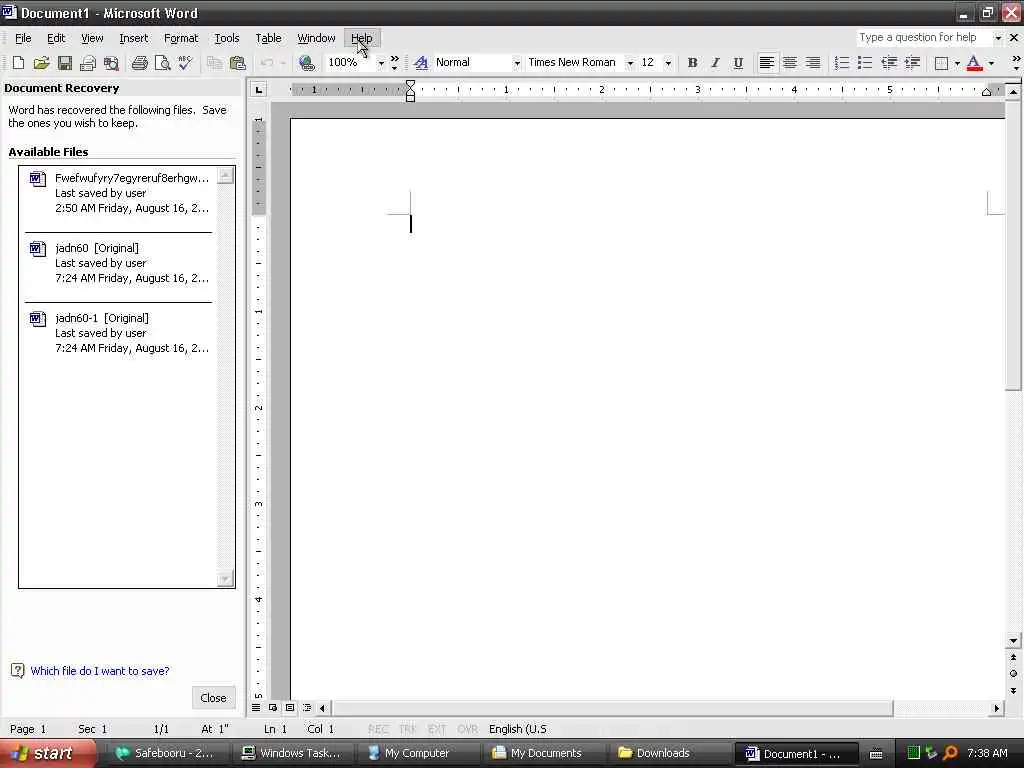Toggle REC macro recording status indicator
This screenshot has height=768, width=1024.
378,729
